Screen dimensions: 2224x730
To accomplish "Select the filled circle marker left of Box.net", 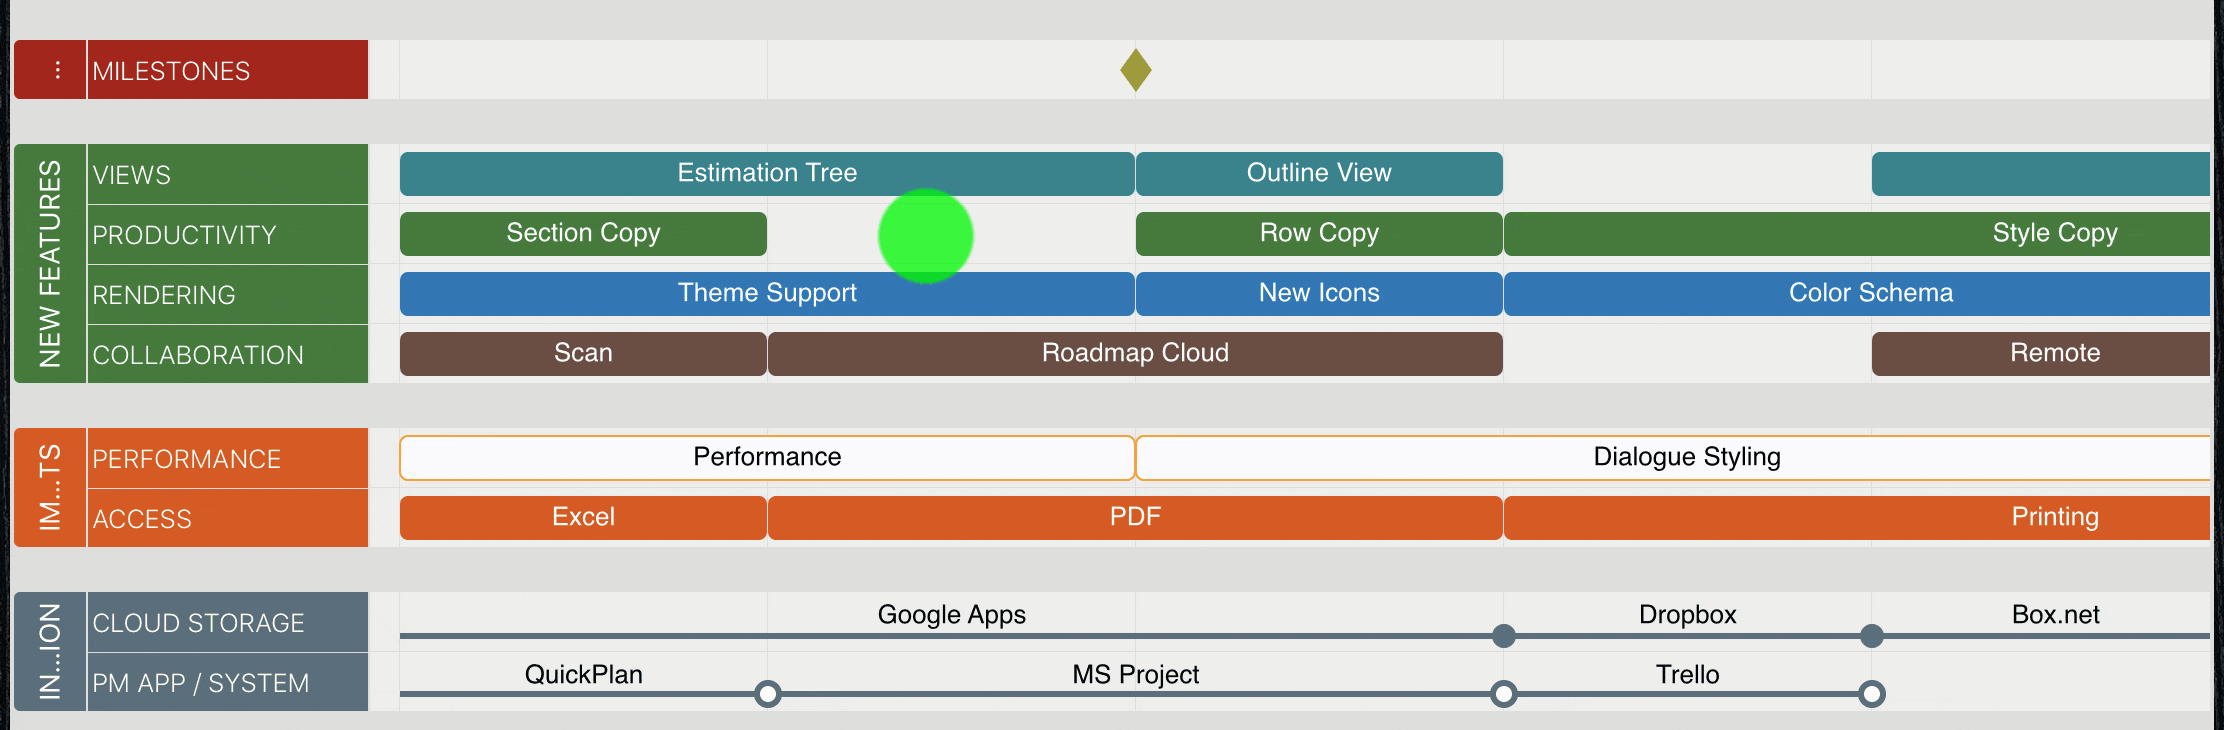I will pos(1871,636).
